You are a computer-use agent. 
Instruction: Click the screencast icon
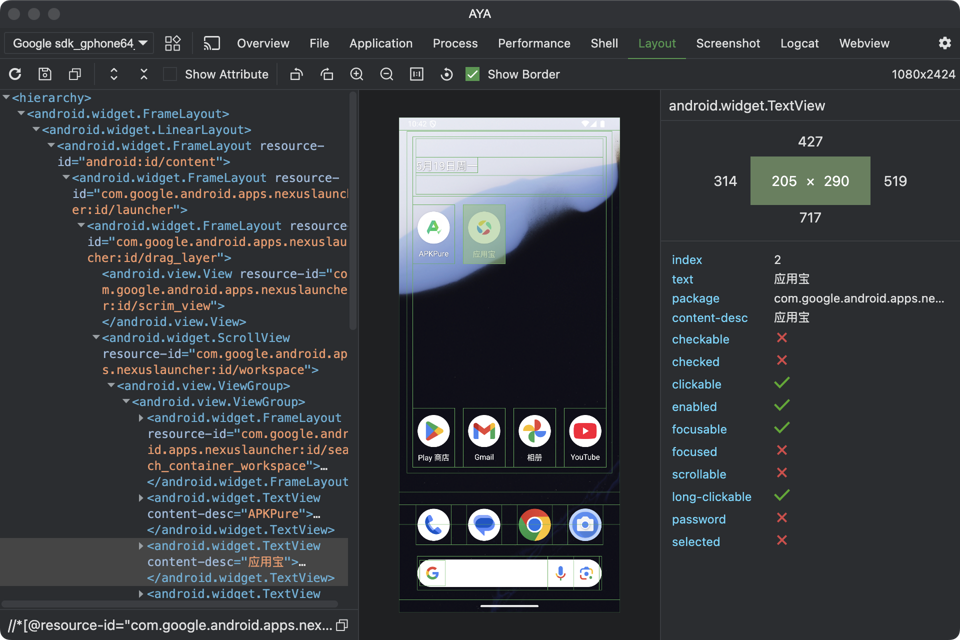point(212,43)
